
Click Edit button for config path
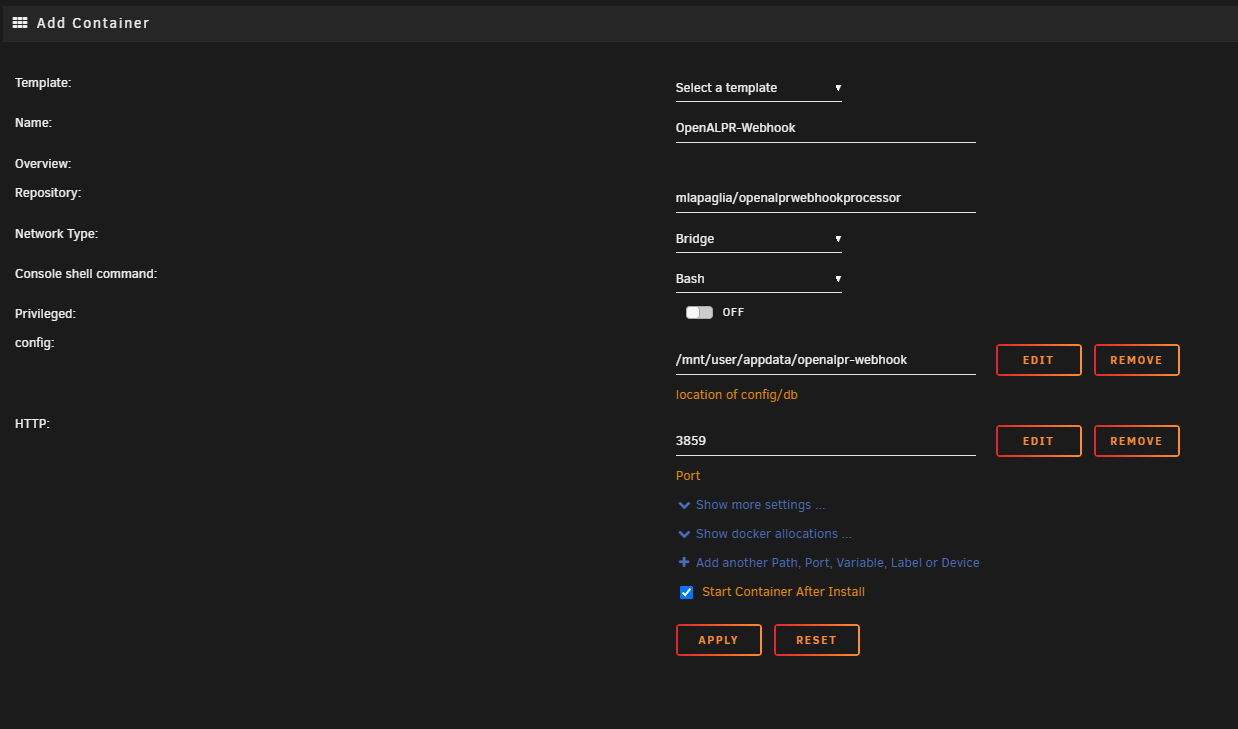pyautogui.click(x=1038, y=360)
